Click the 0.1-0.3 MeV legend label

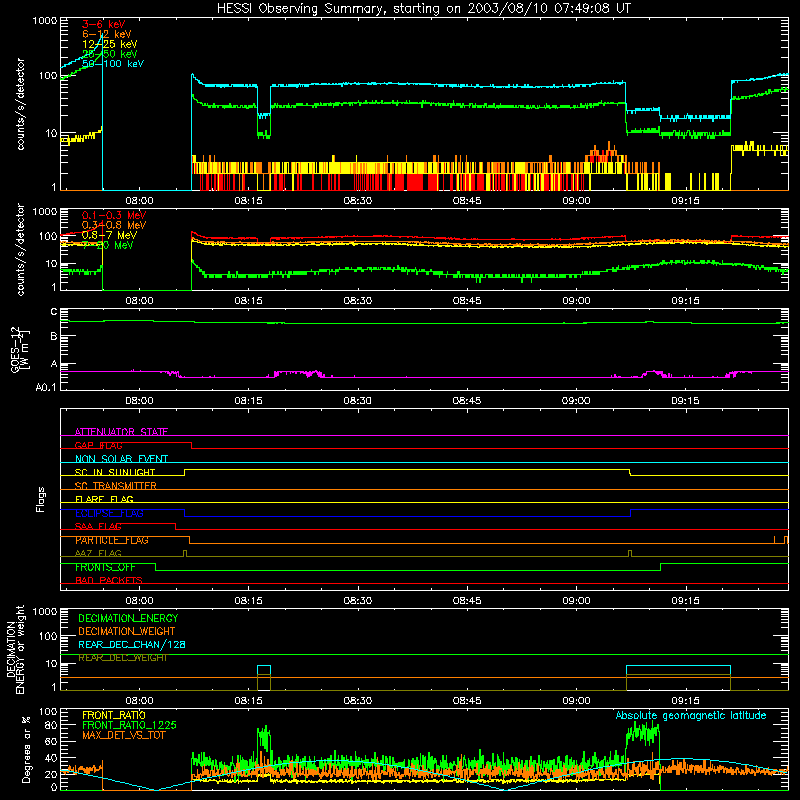coord(114,215)
